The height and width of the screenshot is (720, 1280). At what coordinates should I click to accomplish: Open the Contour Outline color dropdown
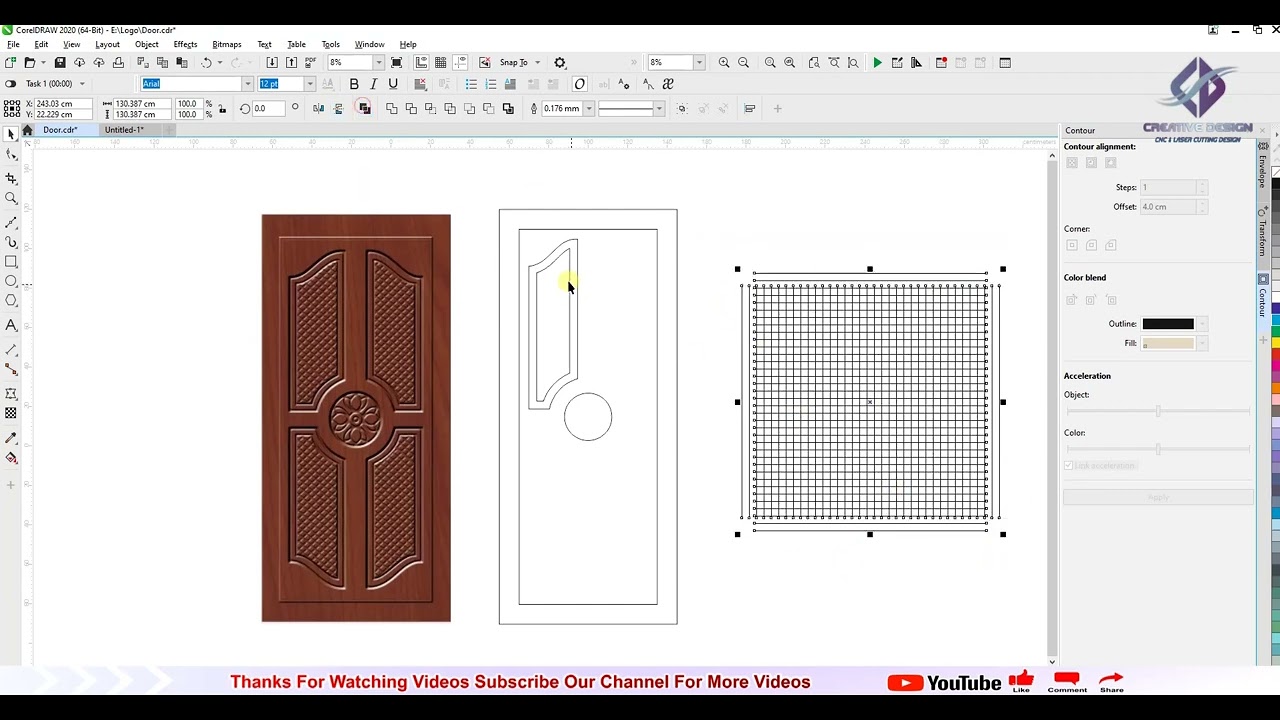pyautogui.click(x=1203, y=324)
